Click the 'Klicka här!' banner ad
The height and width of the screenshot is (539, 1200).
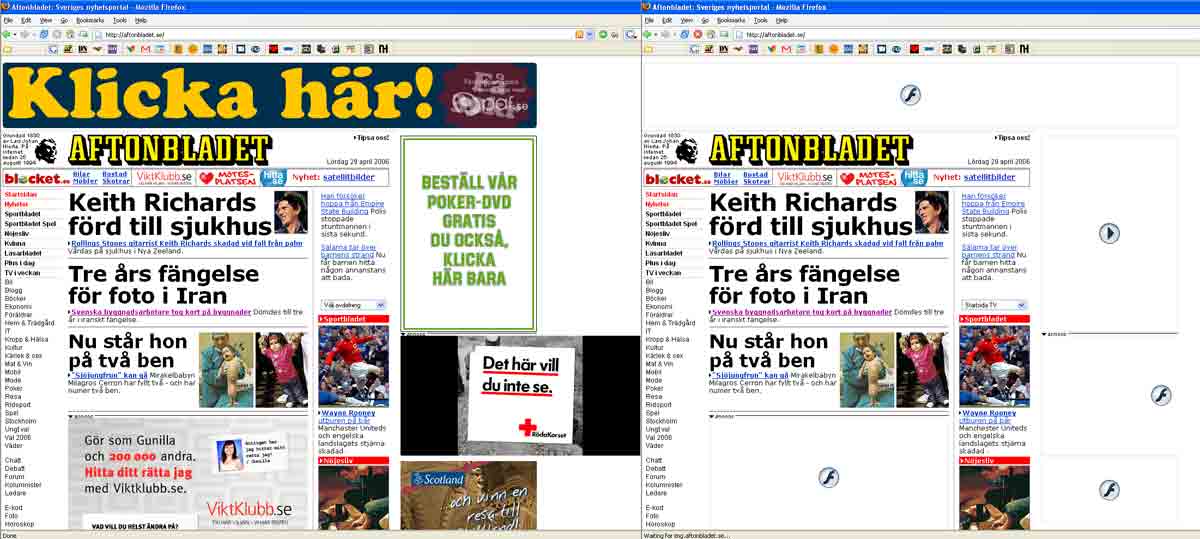click(x=269, y=95)
